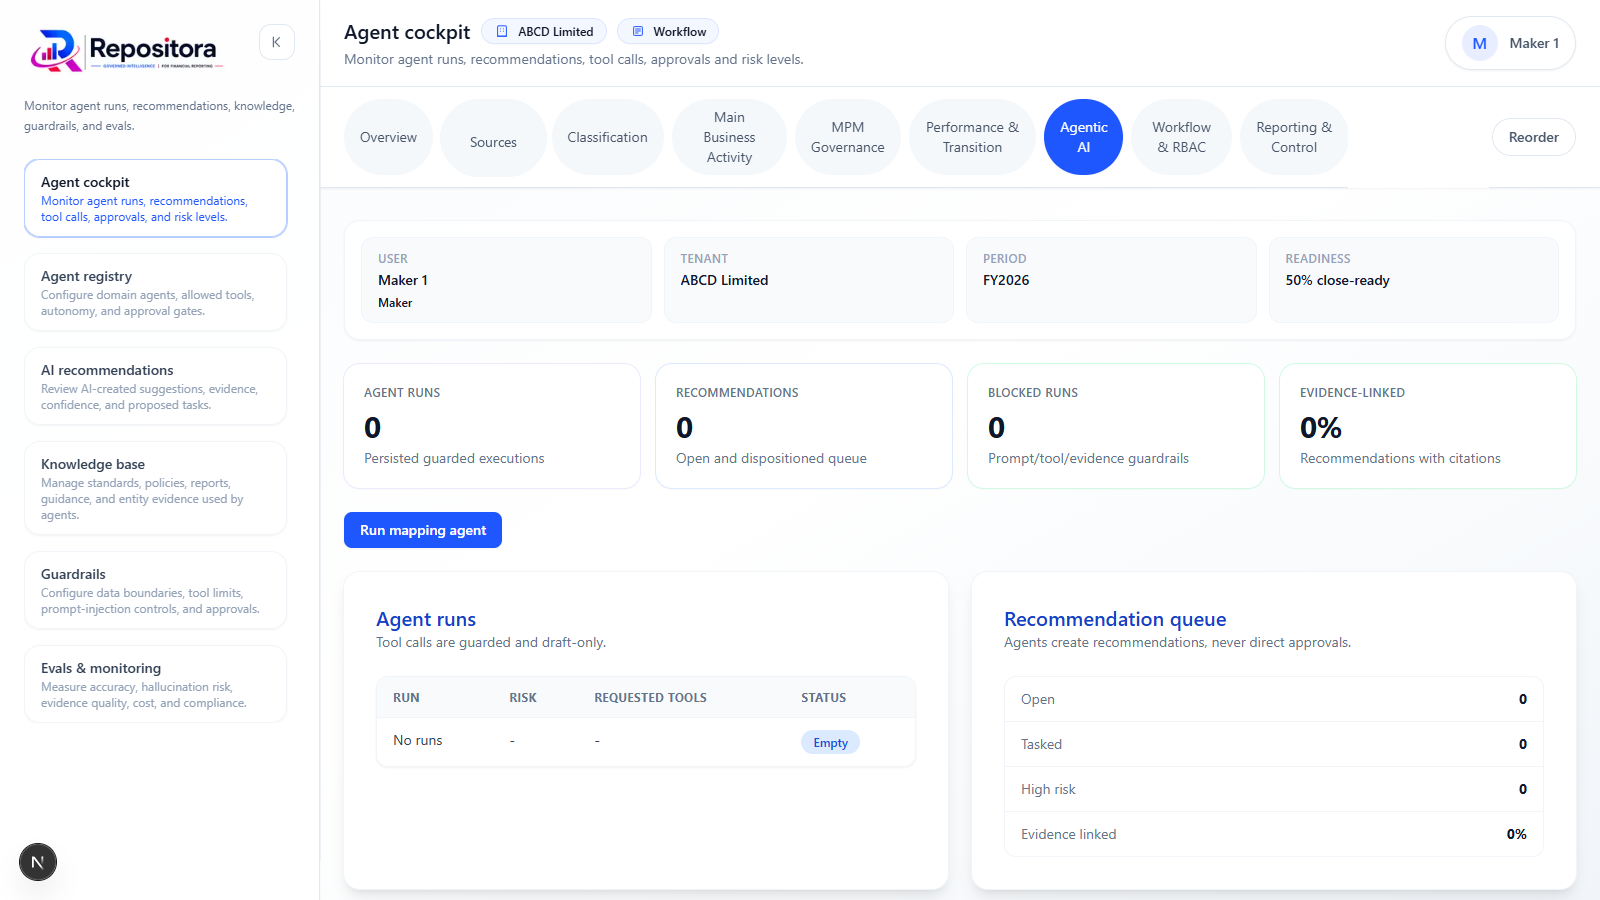Click the Reorder button
This screenshot has width=1600, height=900.
(x=1533, y=137)
